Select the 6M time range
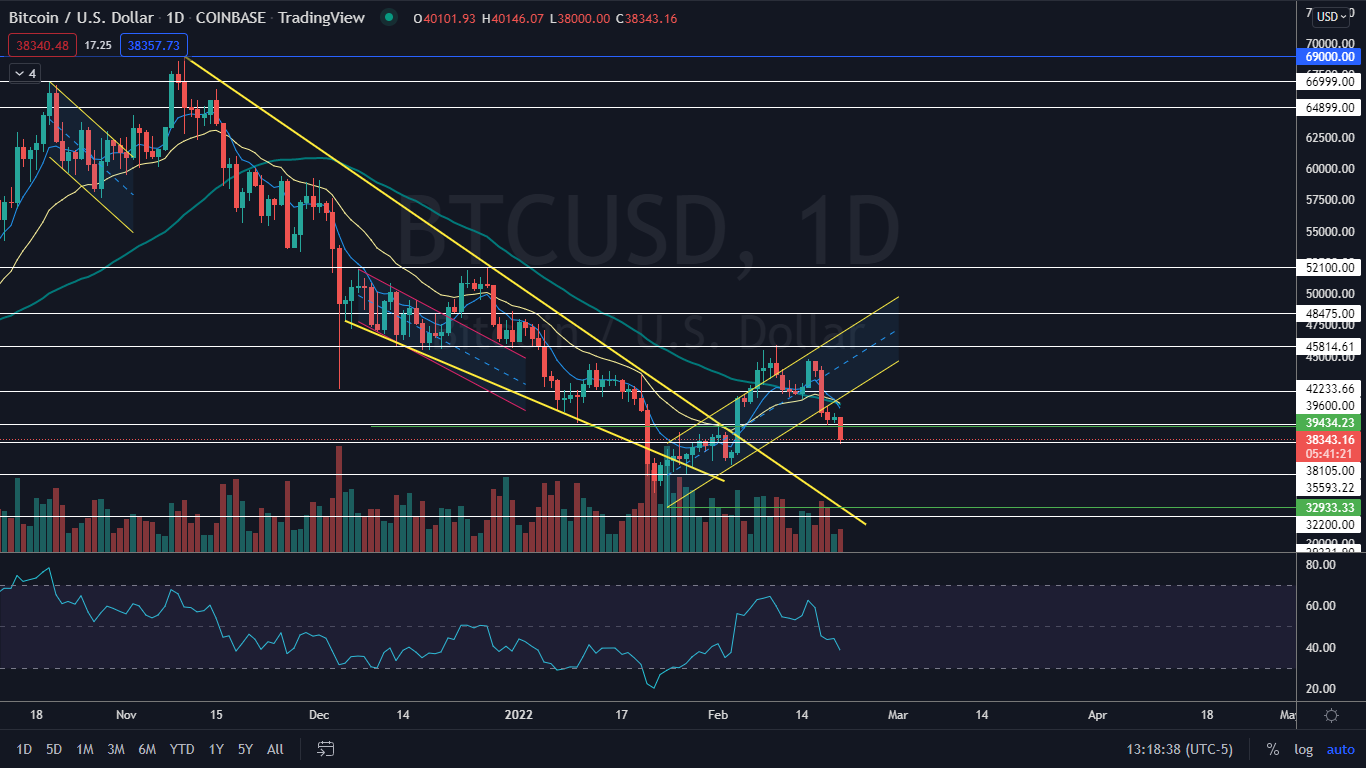 point(147,749)
